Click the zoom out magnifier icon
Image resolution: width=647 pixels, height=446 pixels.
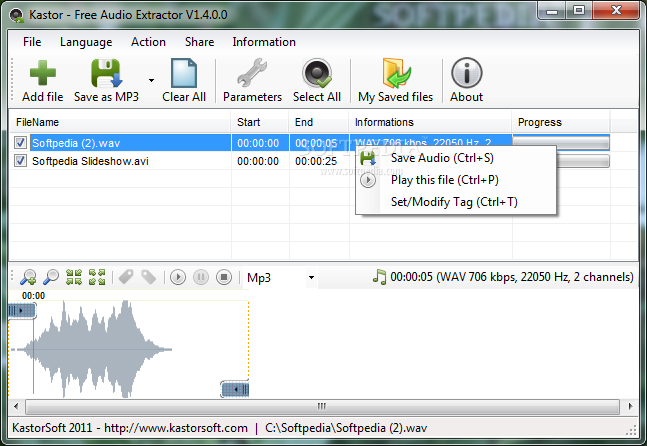51,277
